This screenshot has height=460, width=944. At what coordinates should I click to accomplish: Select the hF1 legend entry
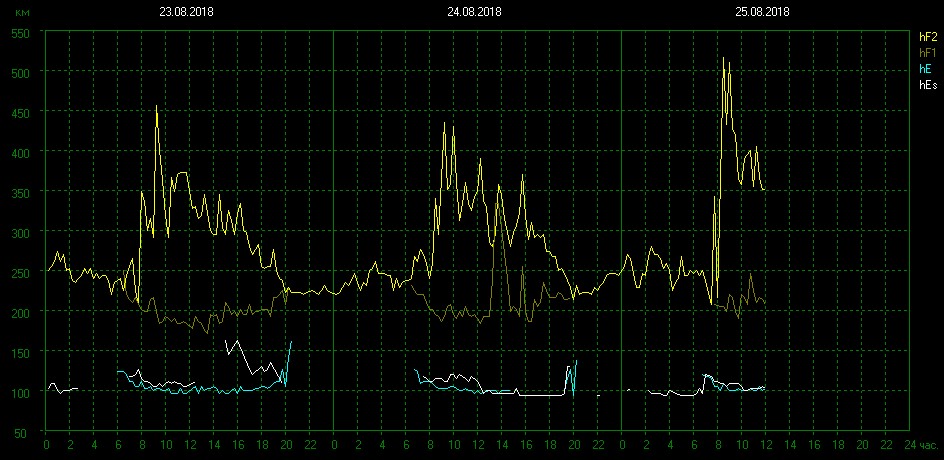927,53
